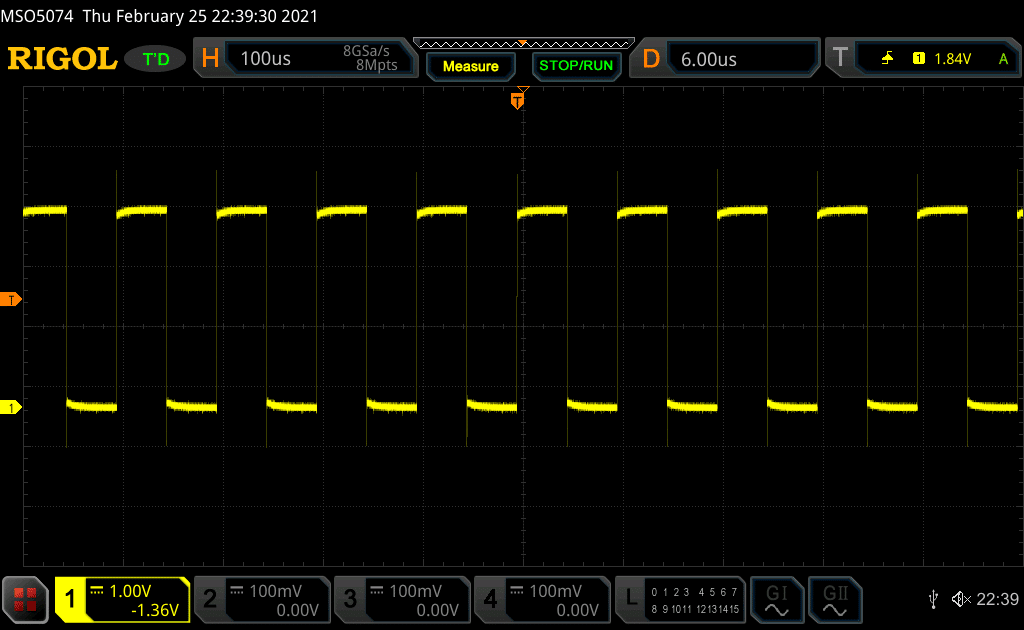This screenshot has height=630, width=1024.
Task: Click the RIGOL logo
Action: click(x=62, y=60)
